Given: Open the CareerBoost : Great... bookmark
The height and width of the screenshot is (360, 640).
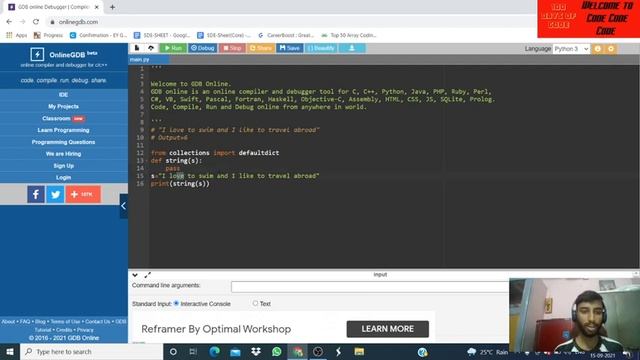Looking at the screenshot, I should (x=286, y=36).
